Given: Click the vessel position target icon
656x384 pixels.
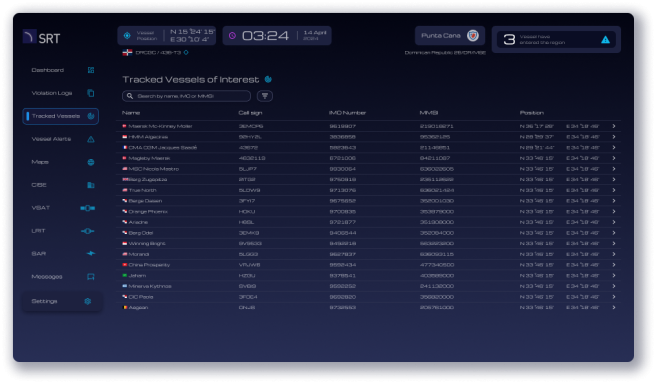Looking at the screenshot, I should point(127,36).
